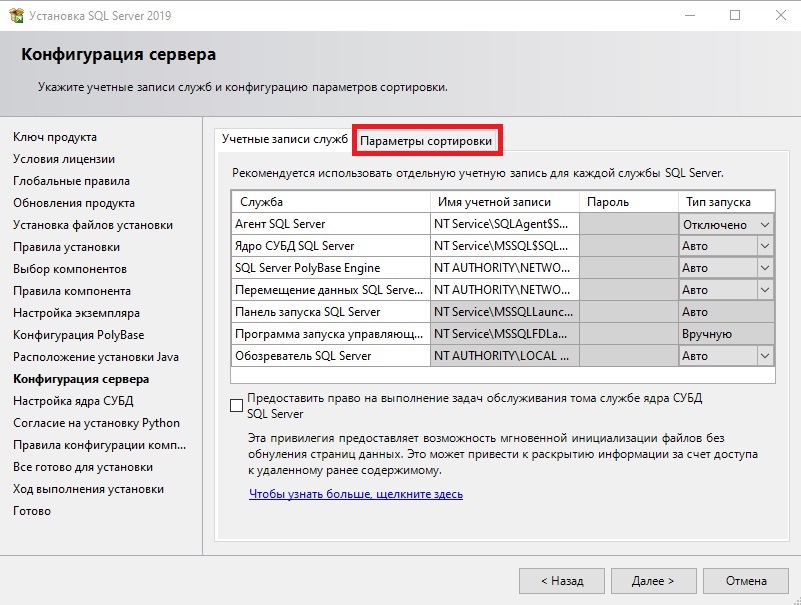Click the Все готово для установки step
Image resolution: width=801 pixels, height=605 pixels.
83,467
